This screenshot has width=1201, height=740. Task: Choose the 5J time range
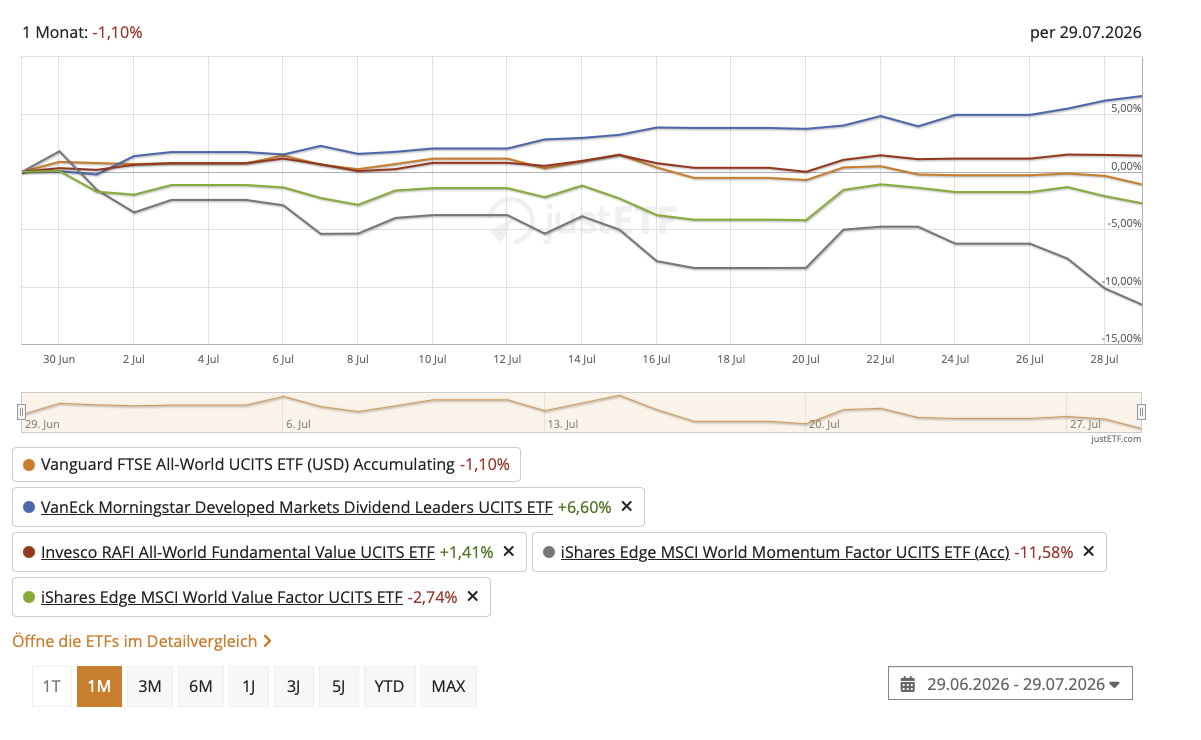point(338,686)
